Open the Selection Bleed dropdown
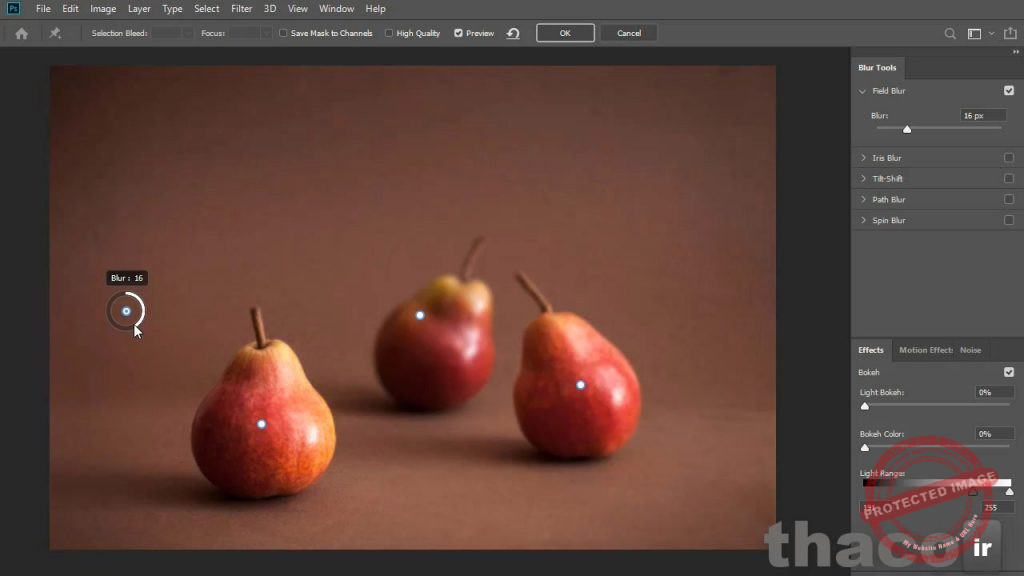Screen dimensions: 1024x576 [186, 33]
